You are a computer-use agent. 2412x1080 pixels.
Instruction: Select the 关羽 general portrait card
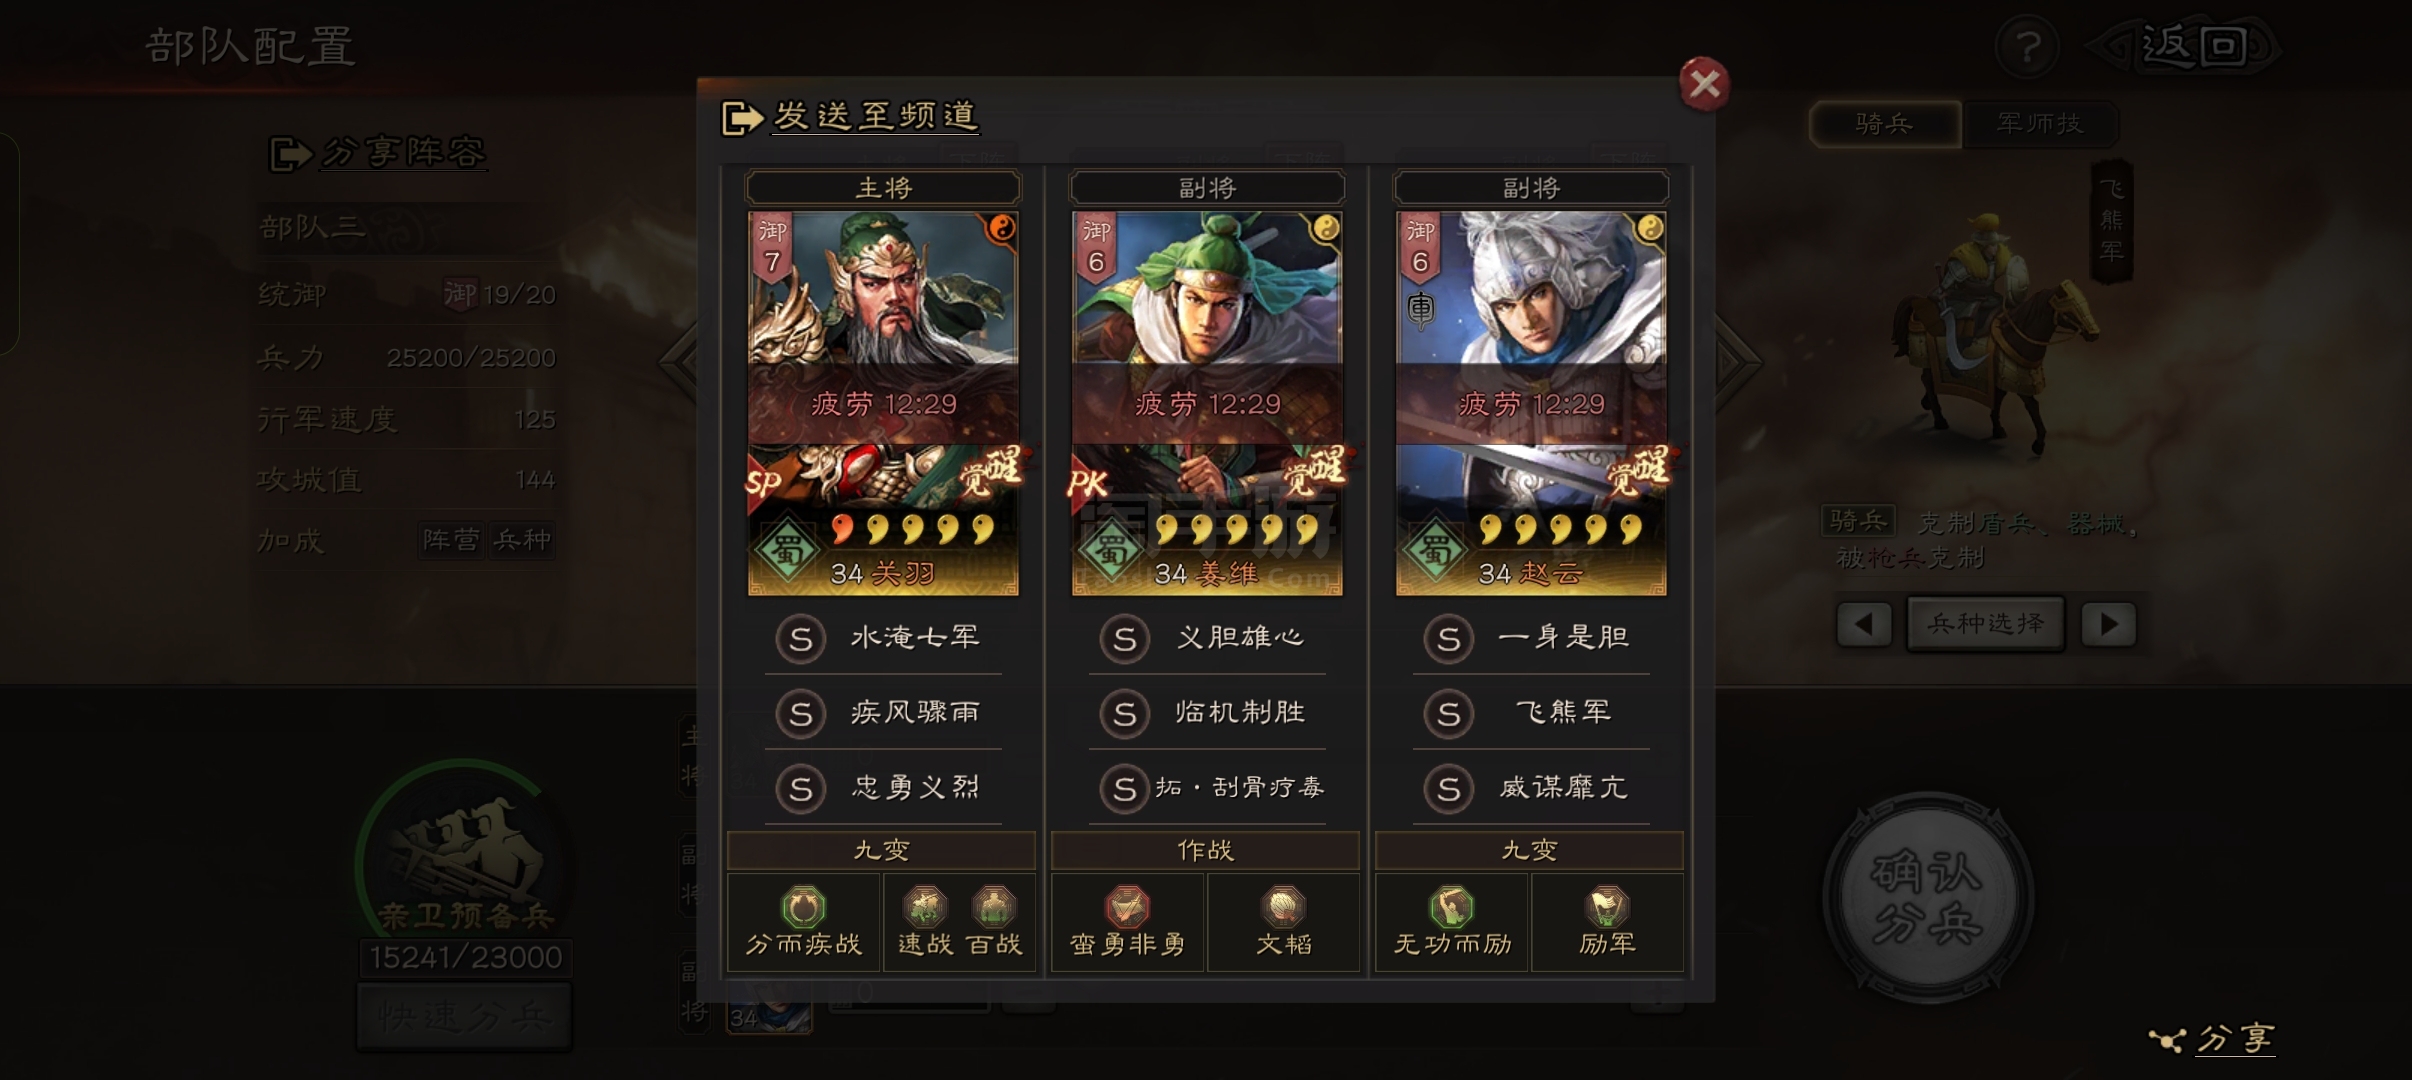click(883, 403)
